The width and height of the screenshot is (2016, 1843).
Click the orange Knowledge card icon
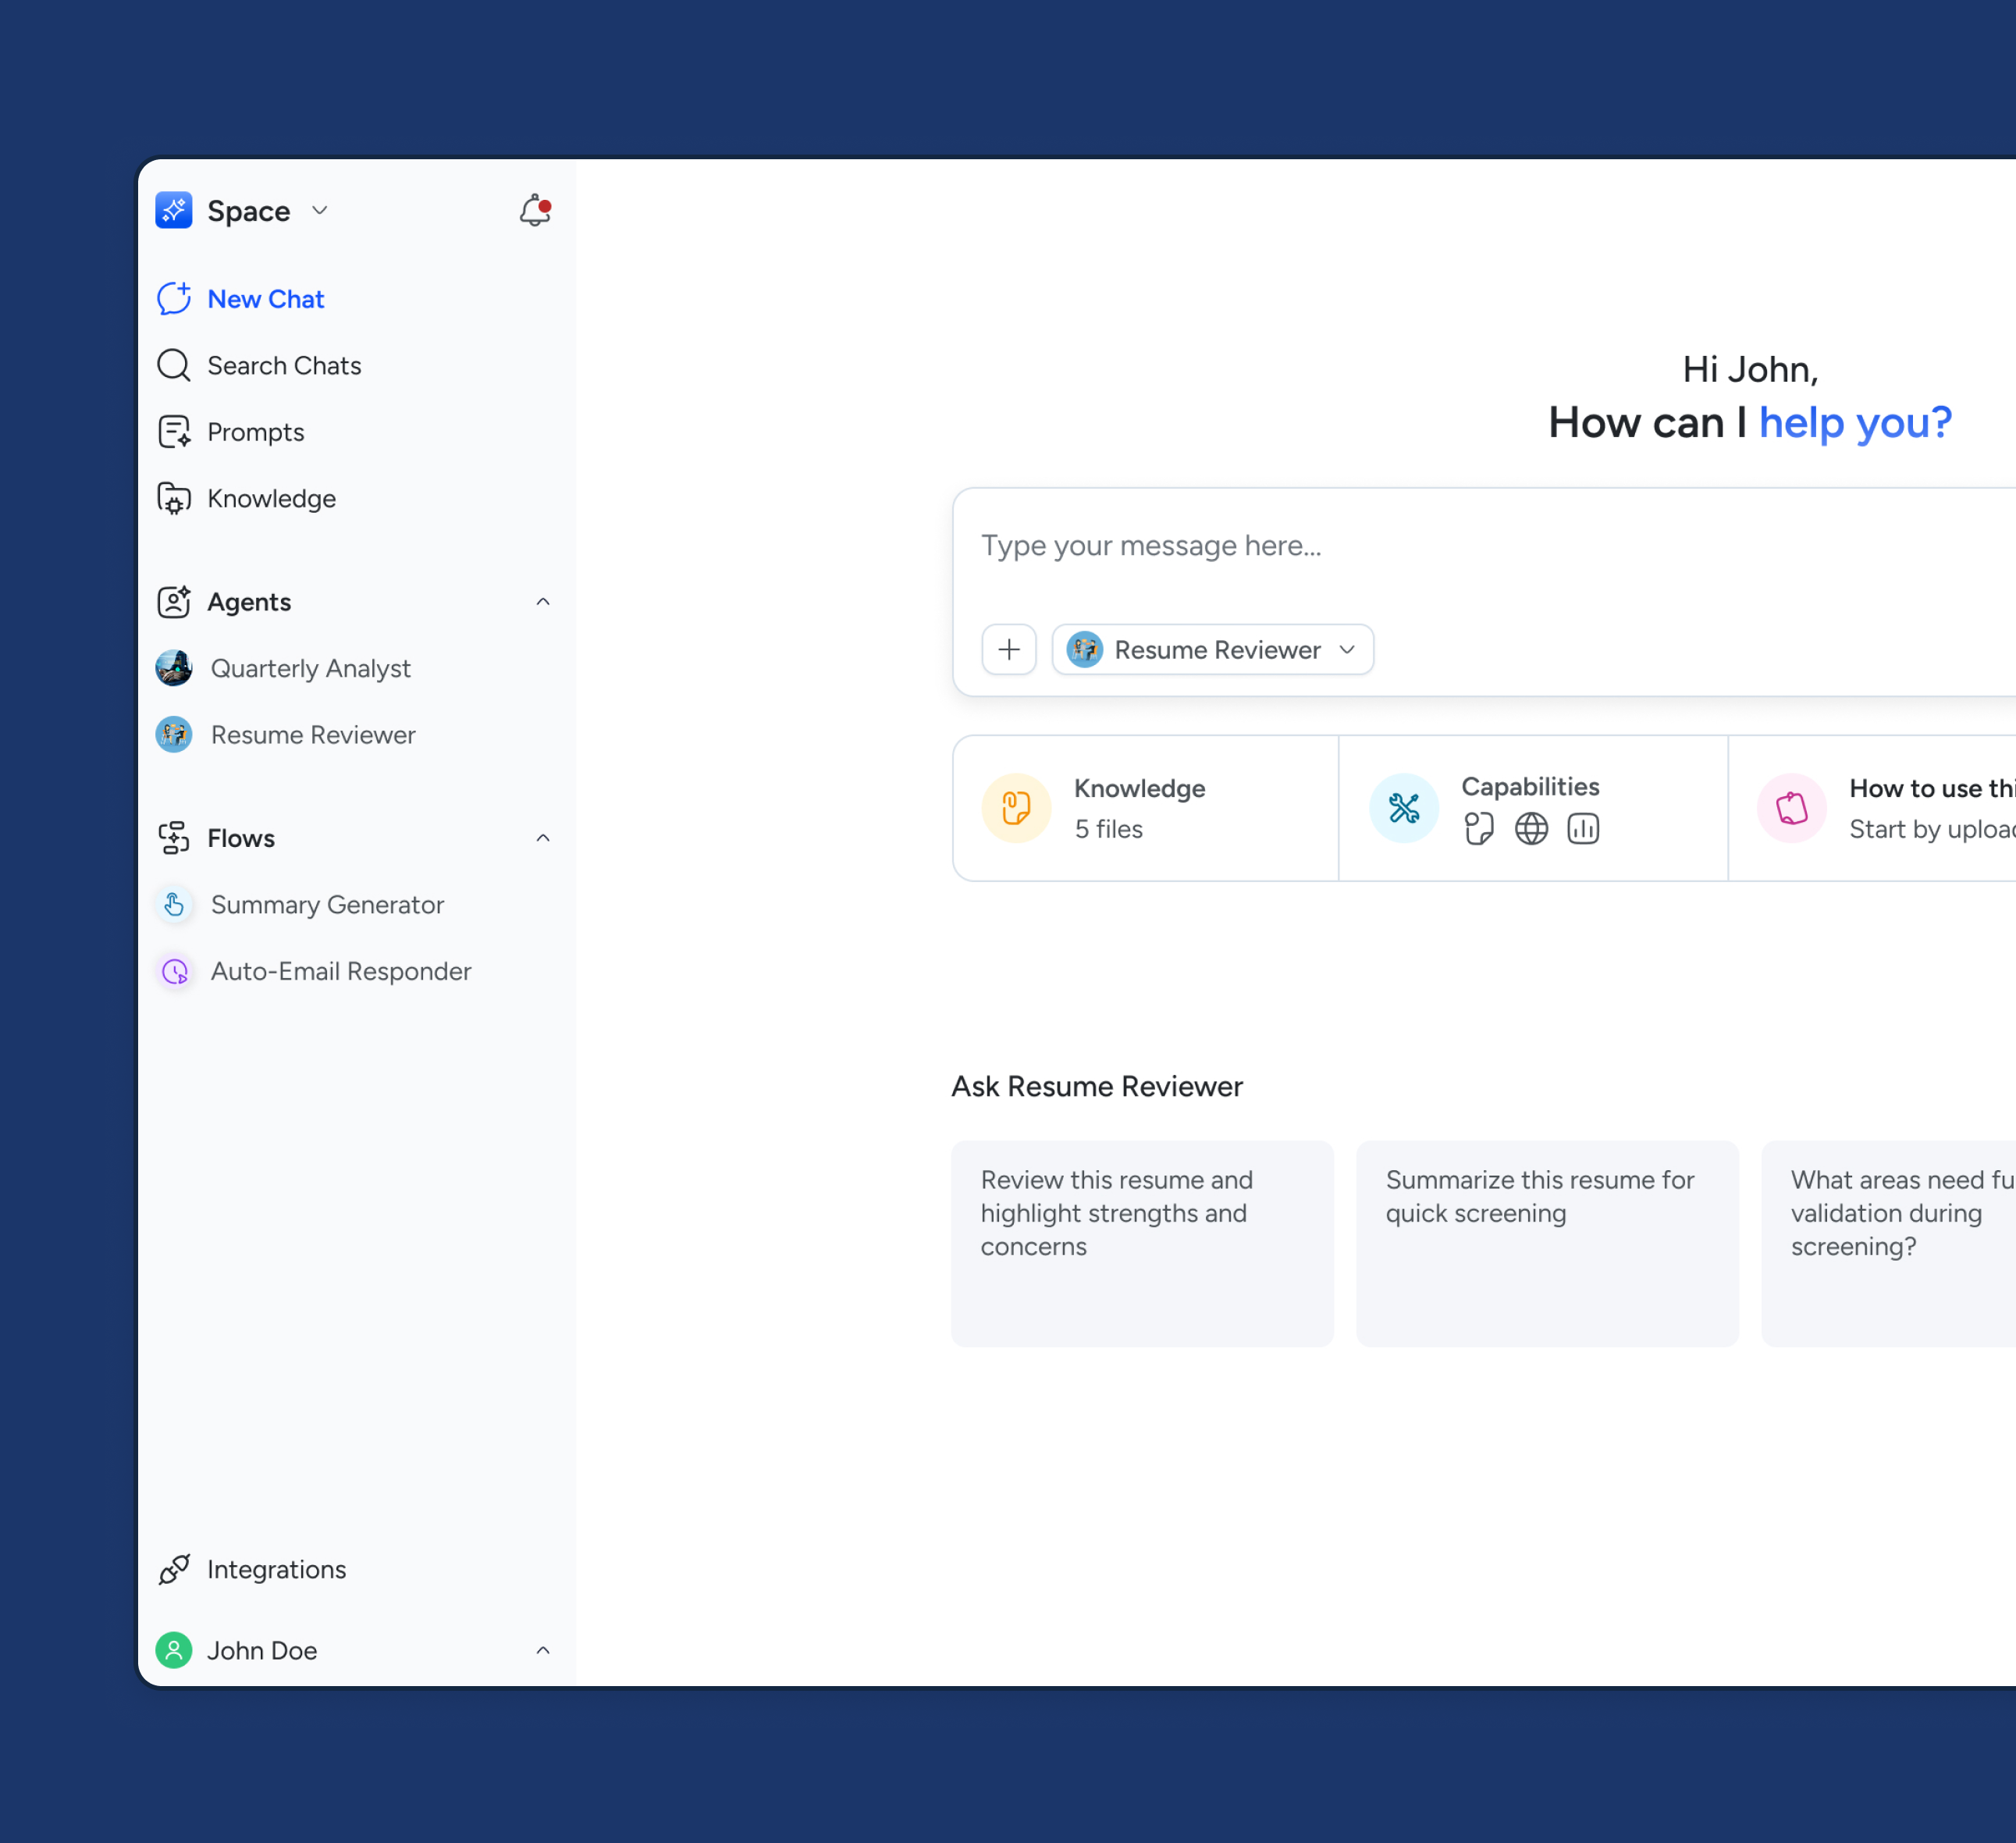click(x=1016, y=808)
